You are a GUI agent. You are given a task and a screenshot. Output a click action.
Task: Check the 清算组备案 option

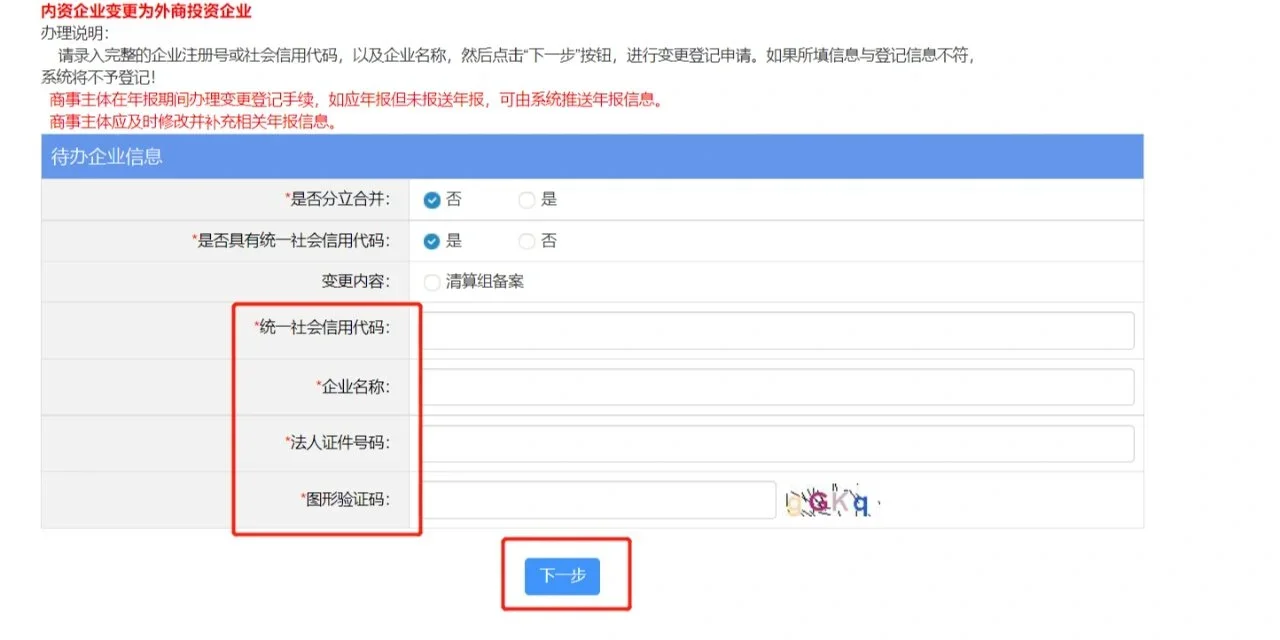point(432,283)
